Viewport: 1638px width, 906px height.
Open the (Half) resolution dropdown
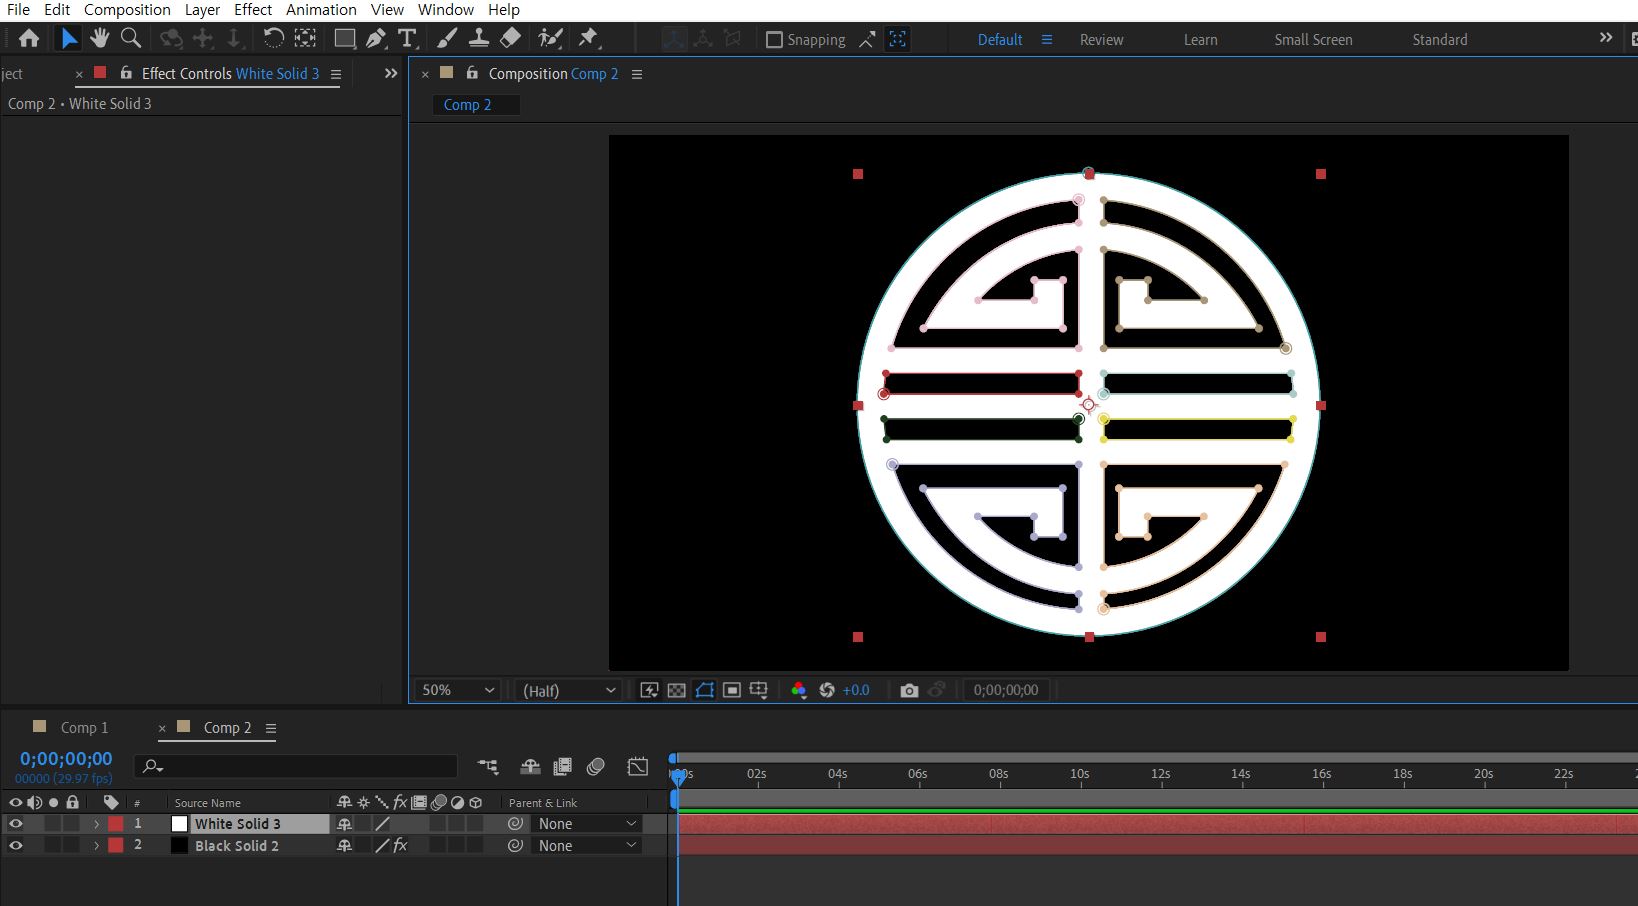tap(568, 690)
